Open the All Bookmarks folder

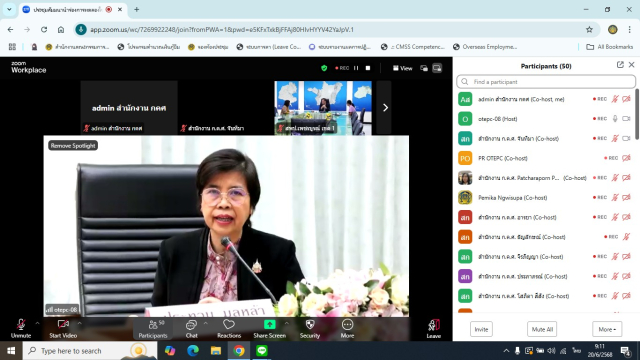609,47
